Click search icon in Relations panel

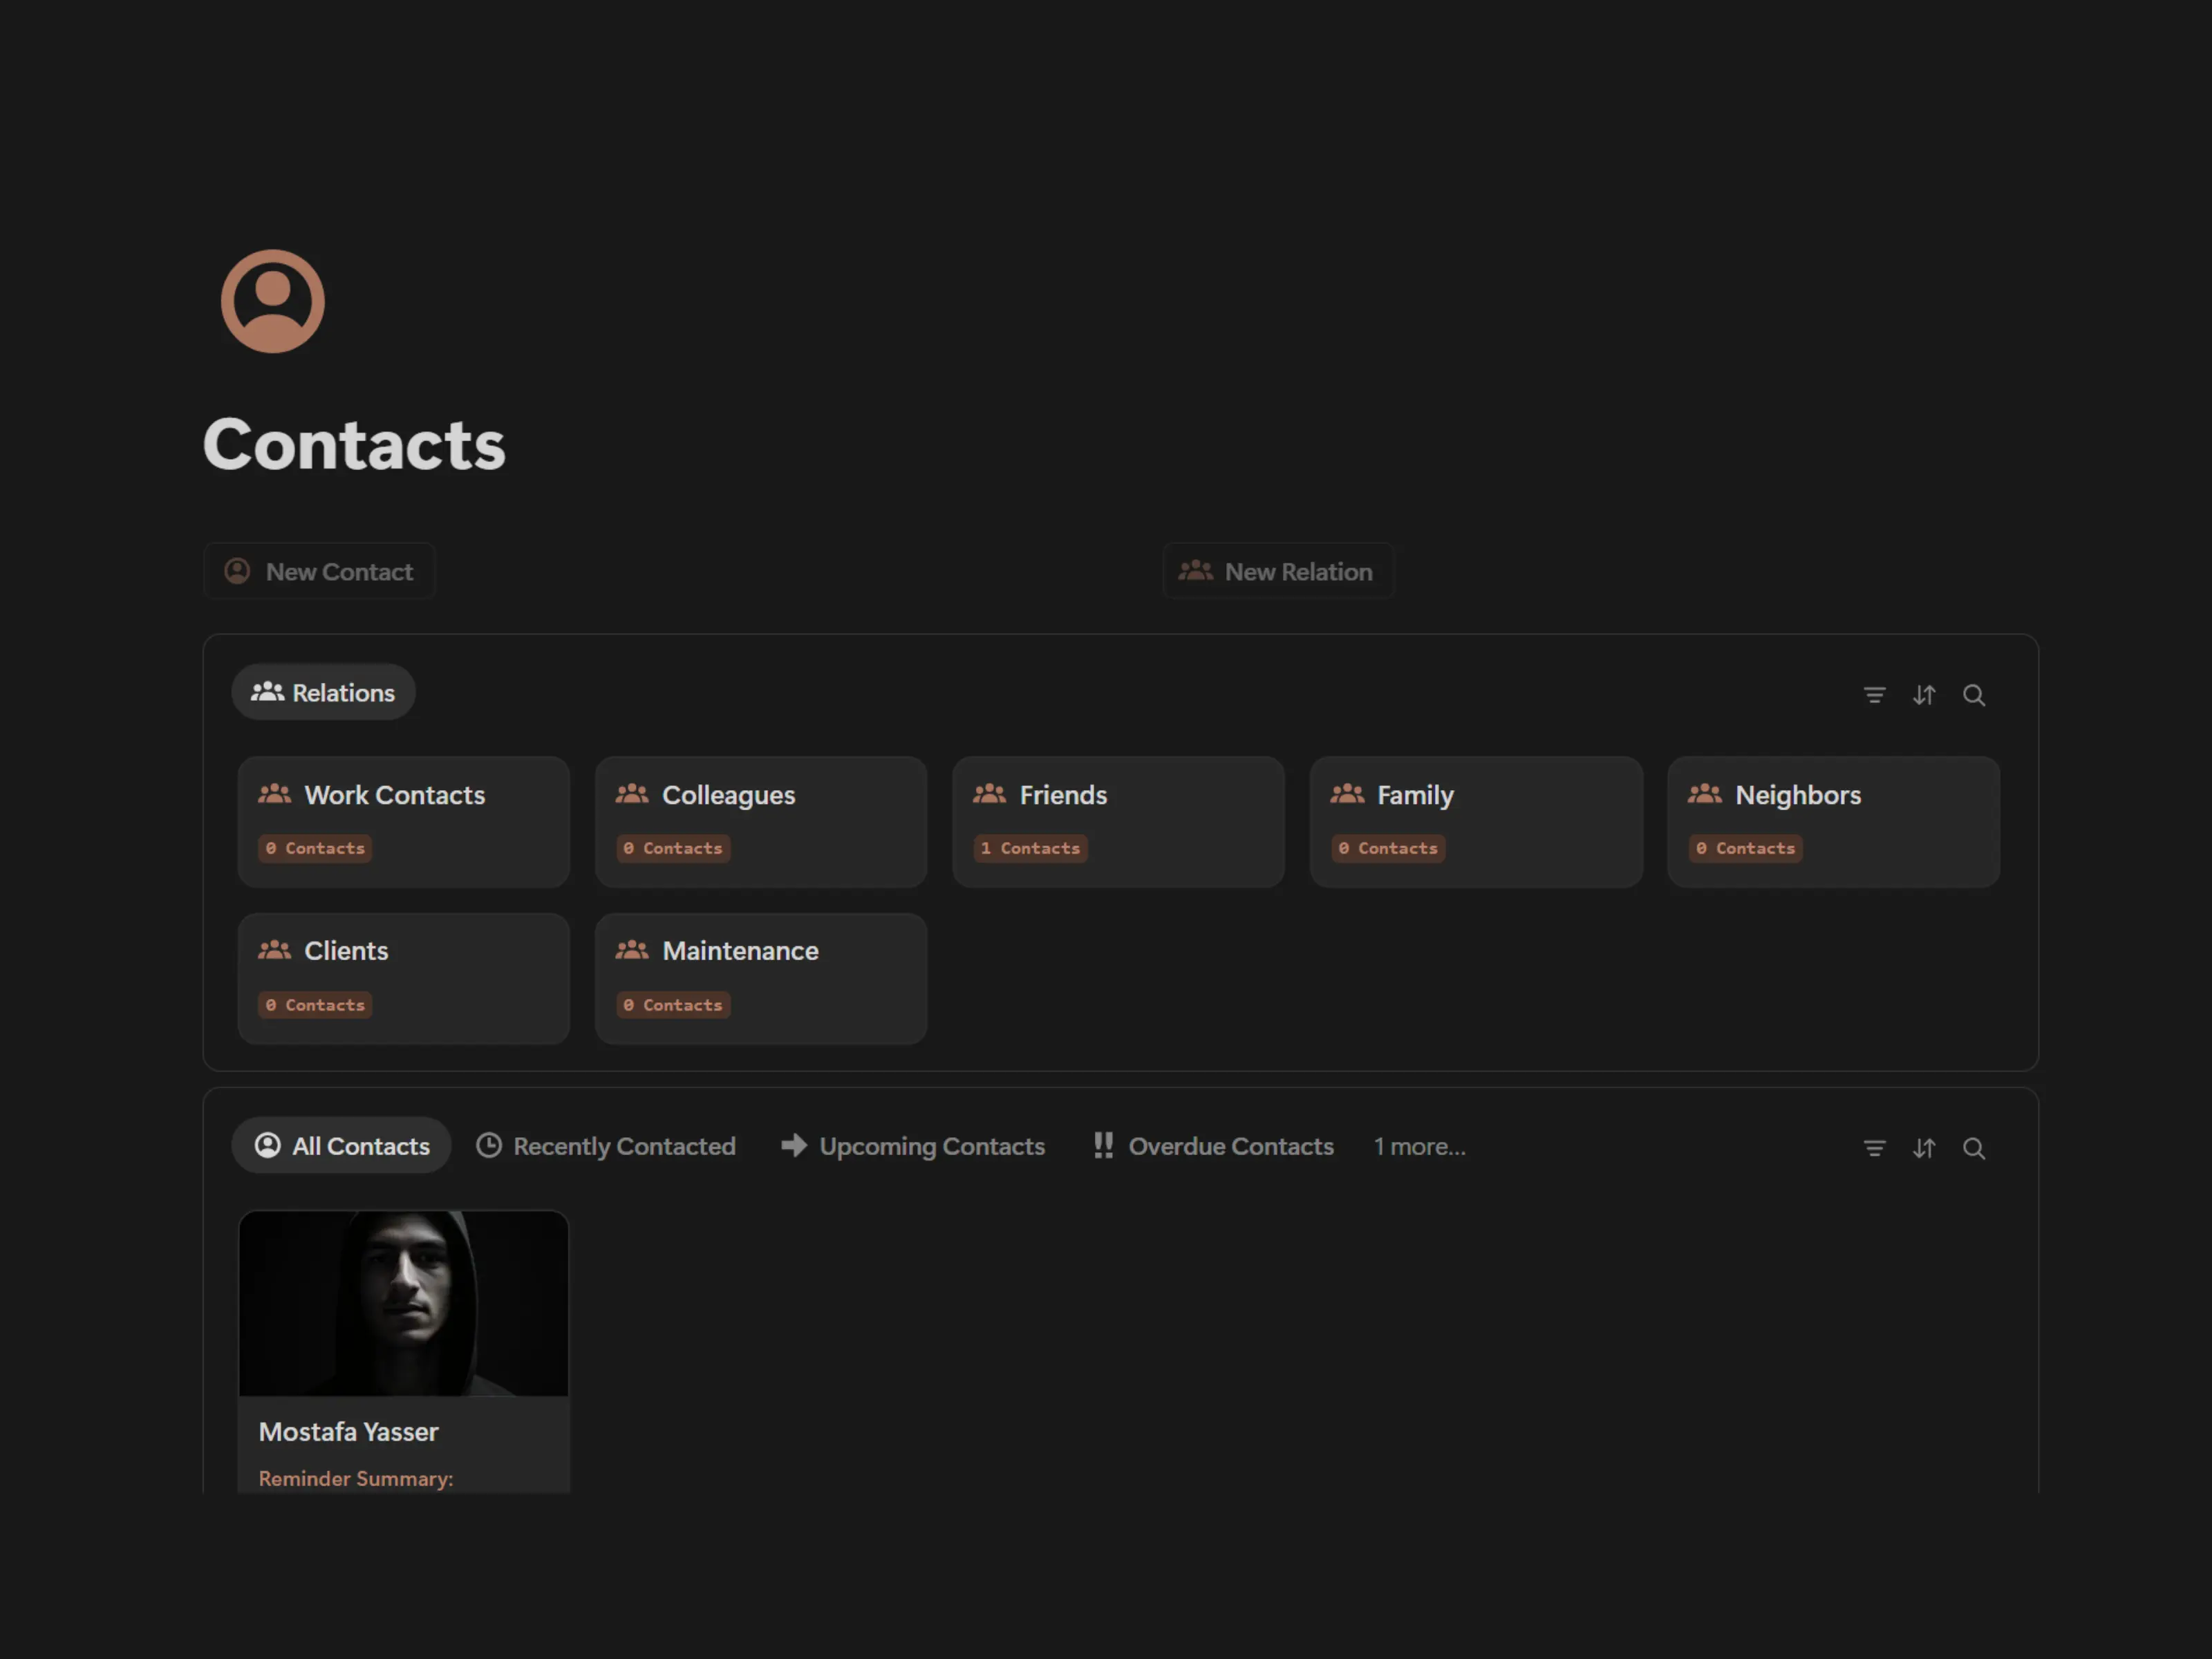tap(1973, 695)
